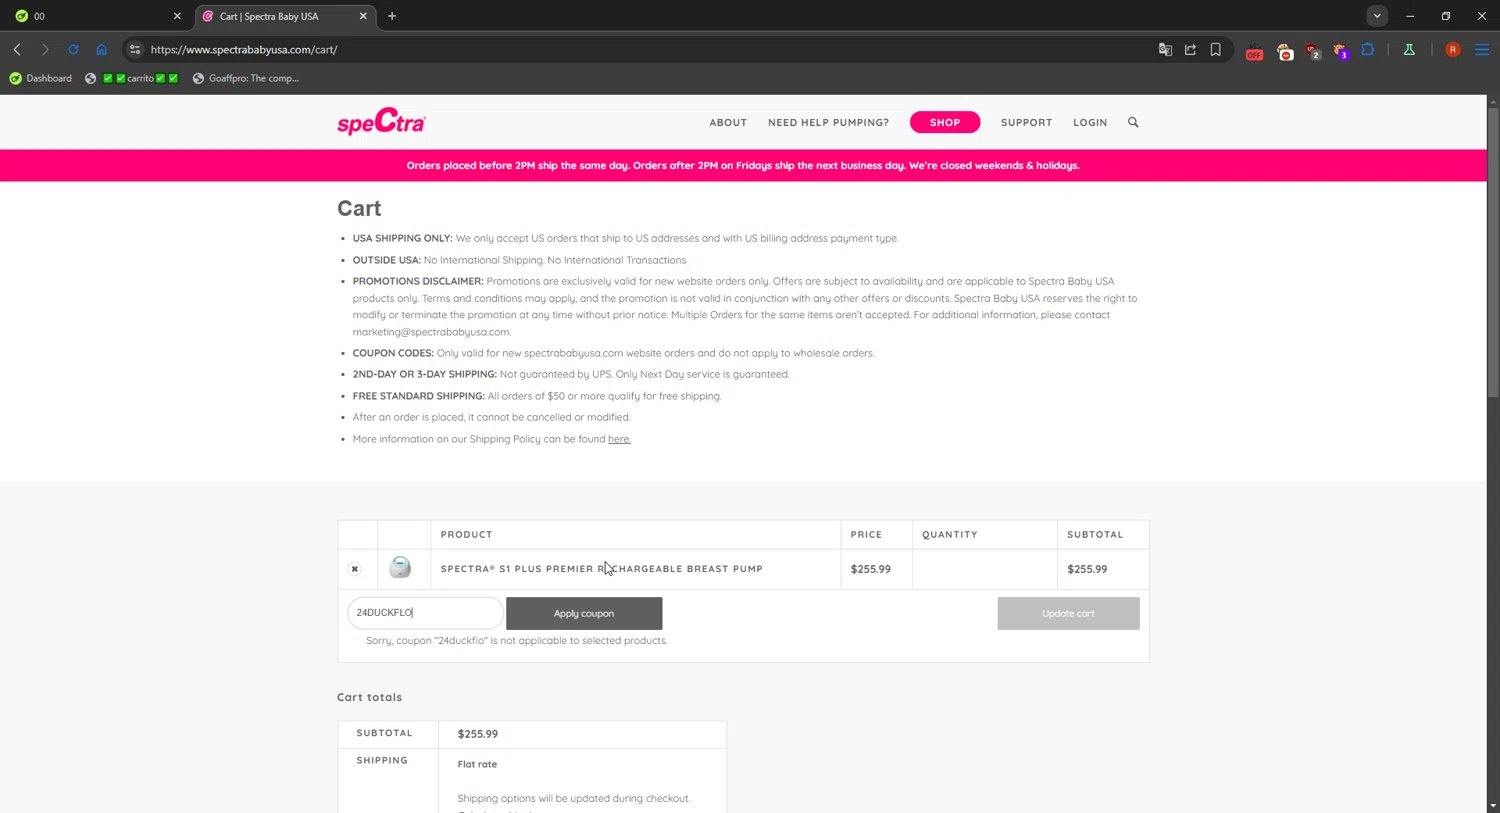The image size is (1500, 813).
Task: Click the browser forward arrow
Action: pyautogui.click(x=45, y=49)
